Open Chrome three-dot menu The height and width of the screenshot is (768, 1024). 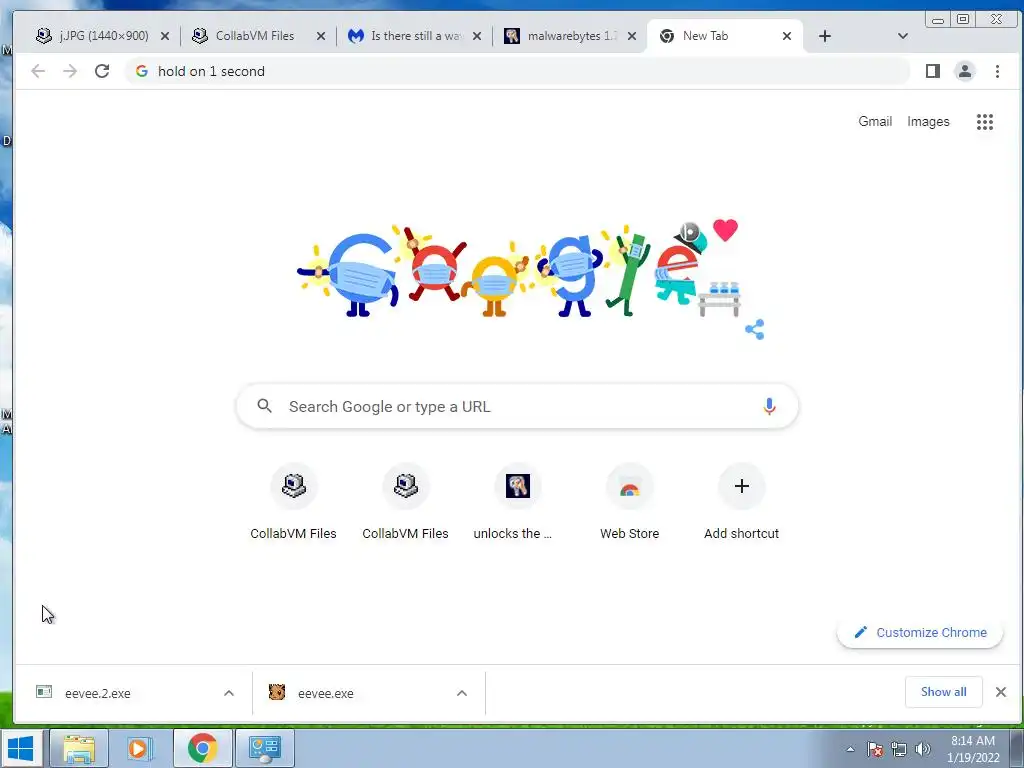997,71
